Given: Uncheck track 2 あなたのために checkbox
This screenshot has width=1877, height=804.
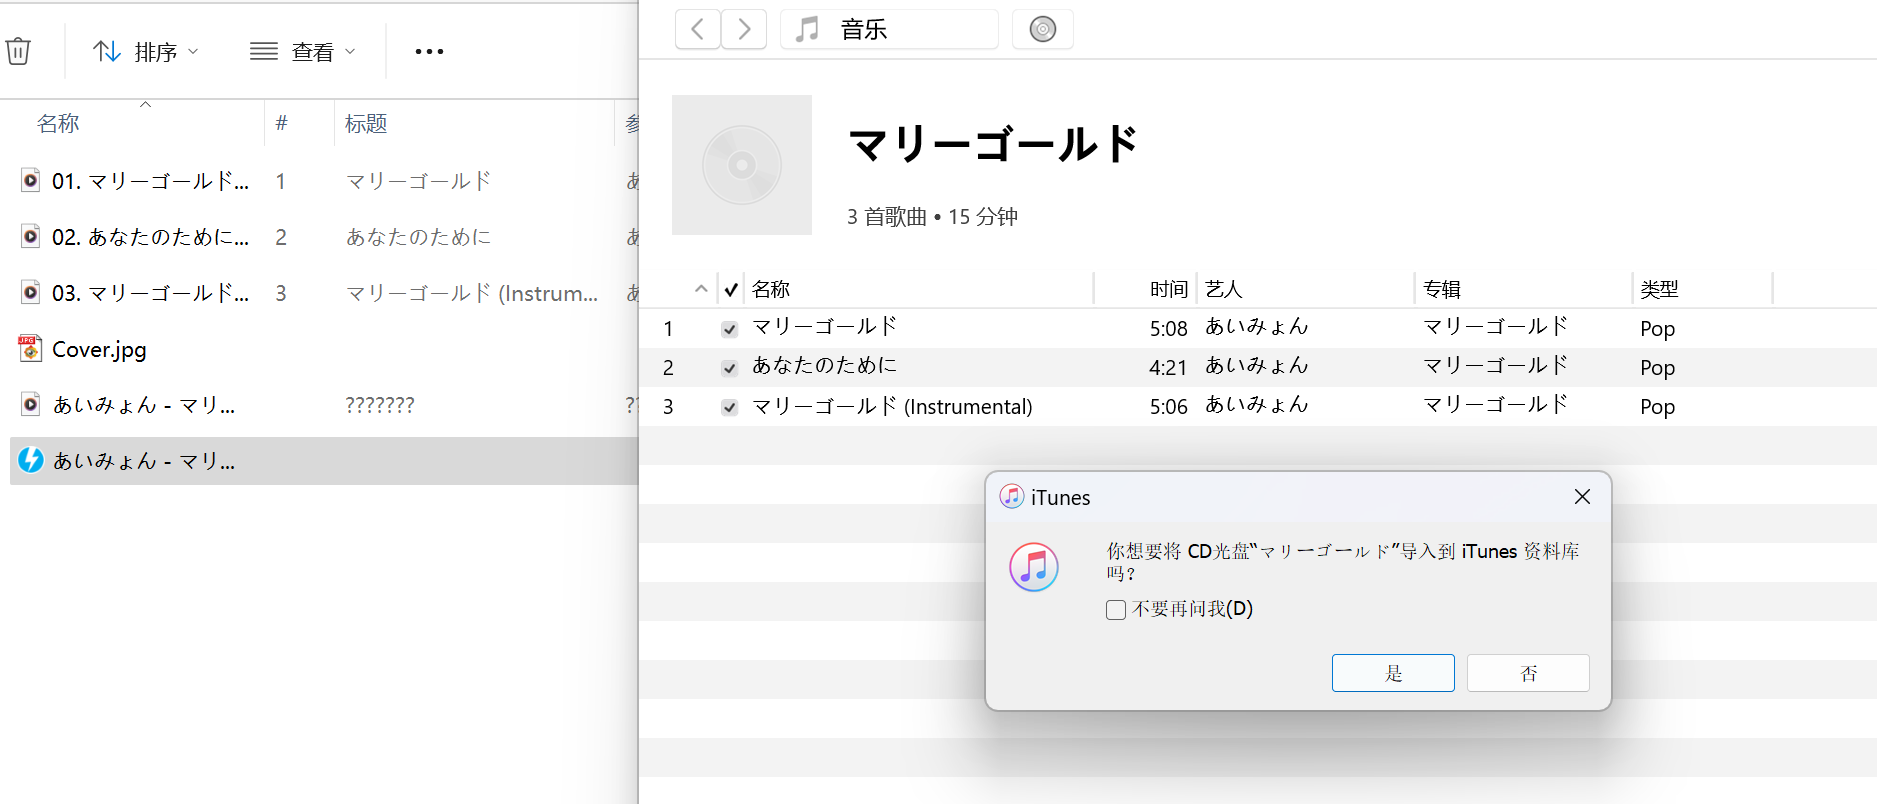Looking at the screenshot, I should 730,368.
